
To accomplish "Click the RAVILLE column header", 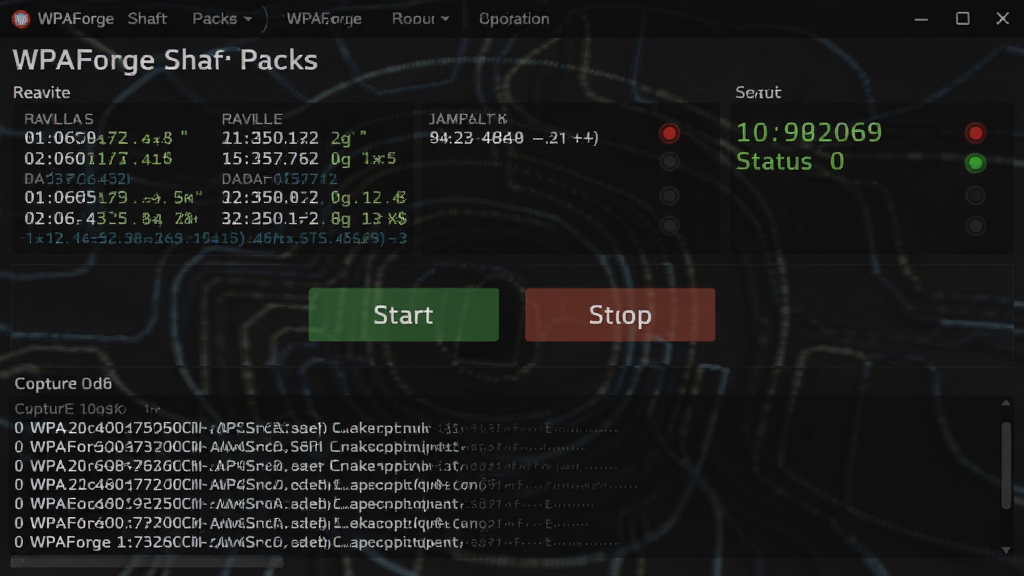I will click(x=252, y=119).
